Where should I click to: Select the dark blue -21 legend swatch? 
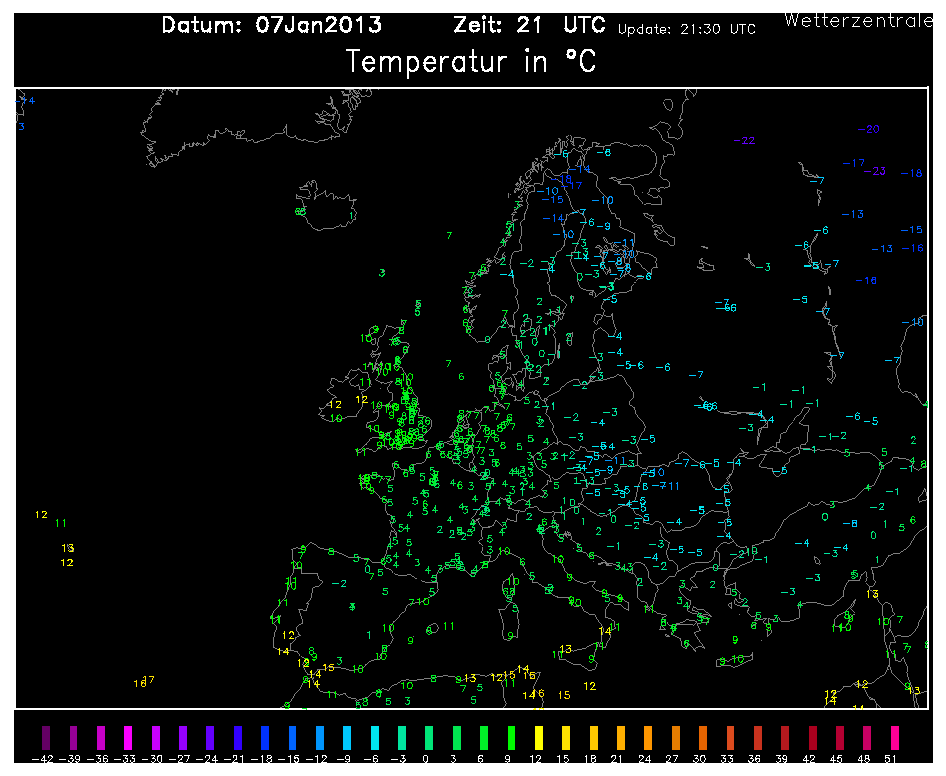pyautogui.click(x=238, y=737)
